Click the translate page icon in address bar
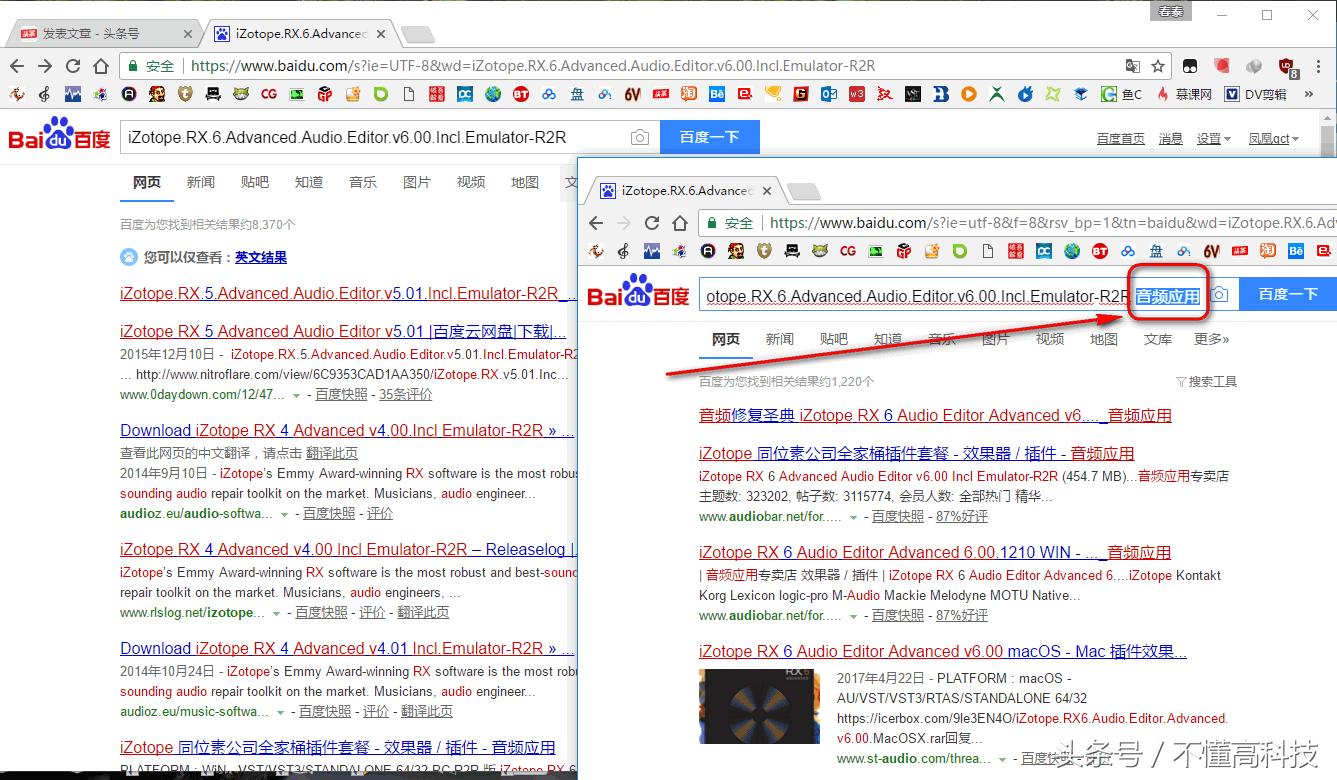1337x780 pixels. pos(1133,67)
